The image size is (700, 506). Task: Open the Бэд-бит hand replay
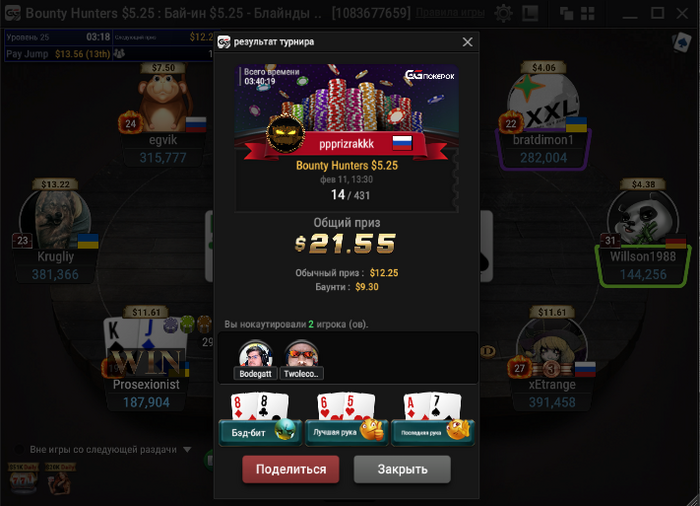[260, 419]
